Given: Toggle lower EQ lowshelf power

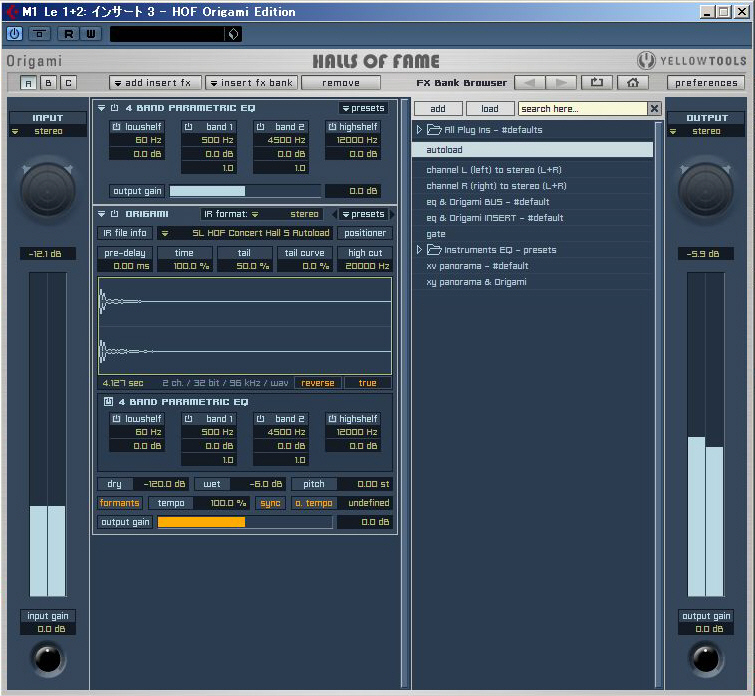Looking at the screenshot, I should (116, 419).
